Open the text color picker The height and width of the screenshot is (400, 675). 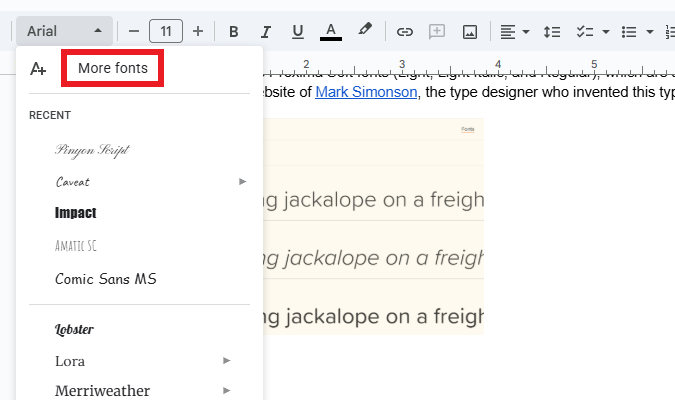(331, 31)
